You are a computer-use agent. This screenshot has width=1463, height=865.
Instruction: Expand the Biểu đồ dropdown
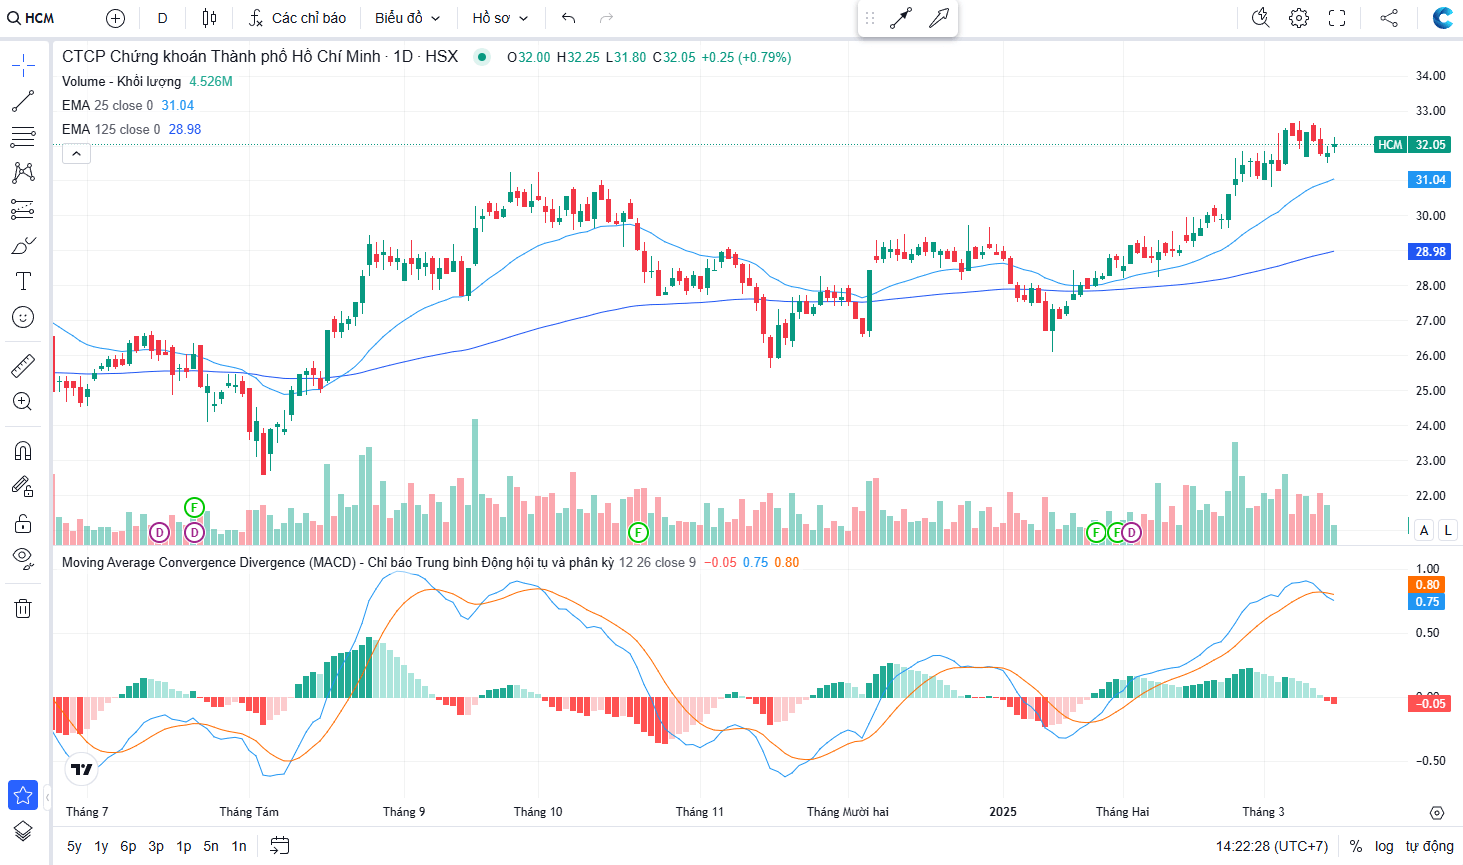(x=407, y=18)
